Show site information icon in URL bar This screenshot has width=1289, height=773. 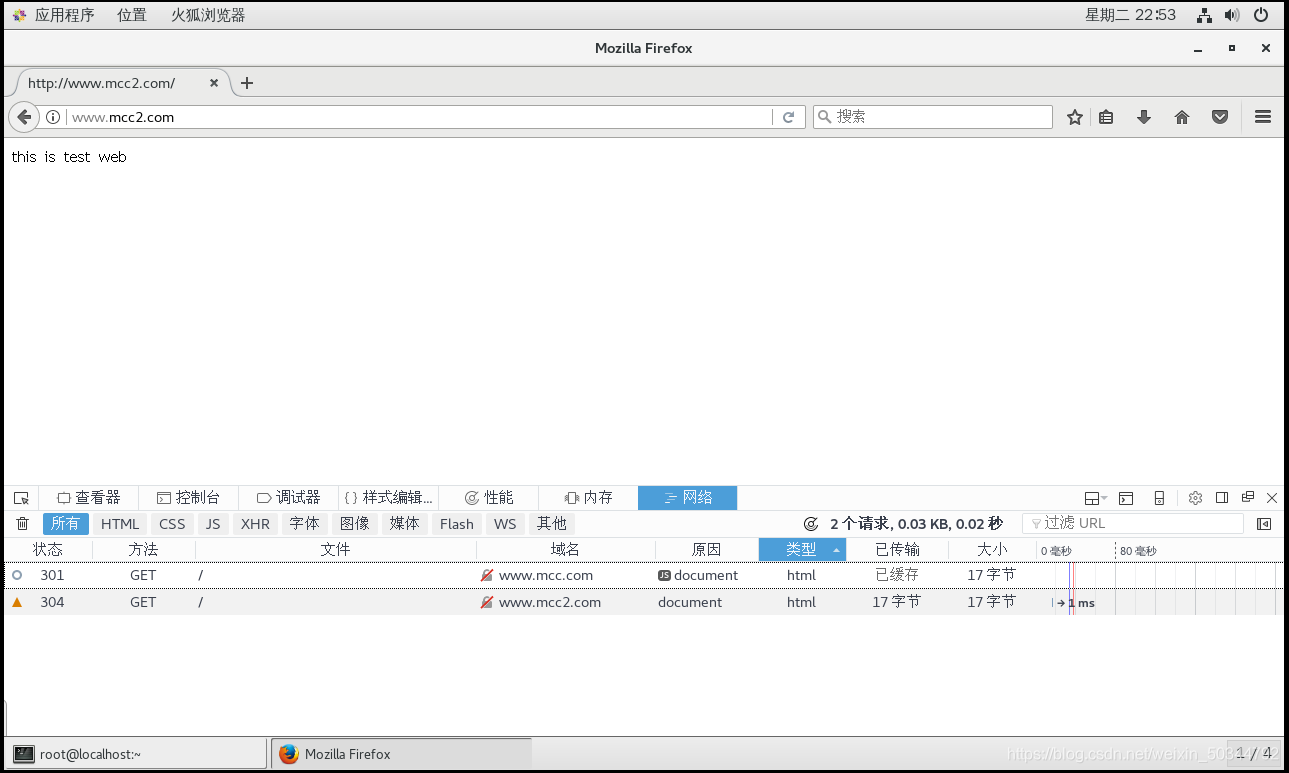click(54, 117)
